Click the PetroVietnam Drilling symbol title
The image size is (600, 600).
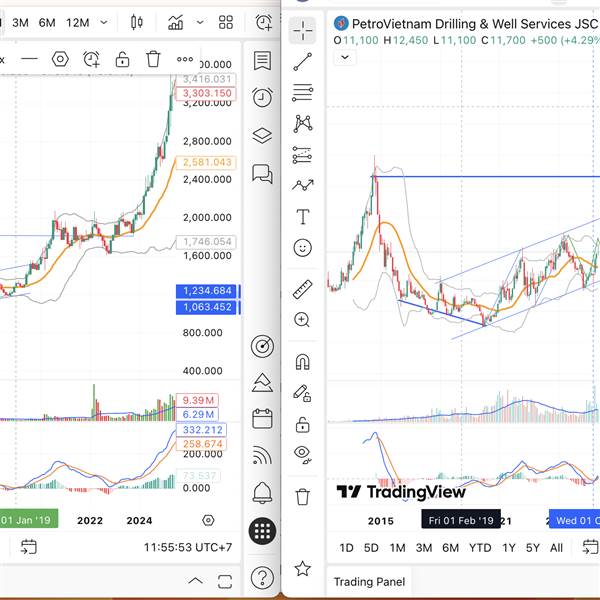click(475, 24)
